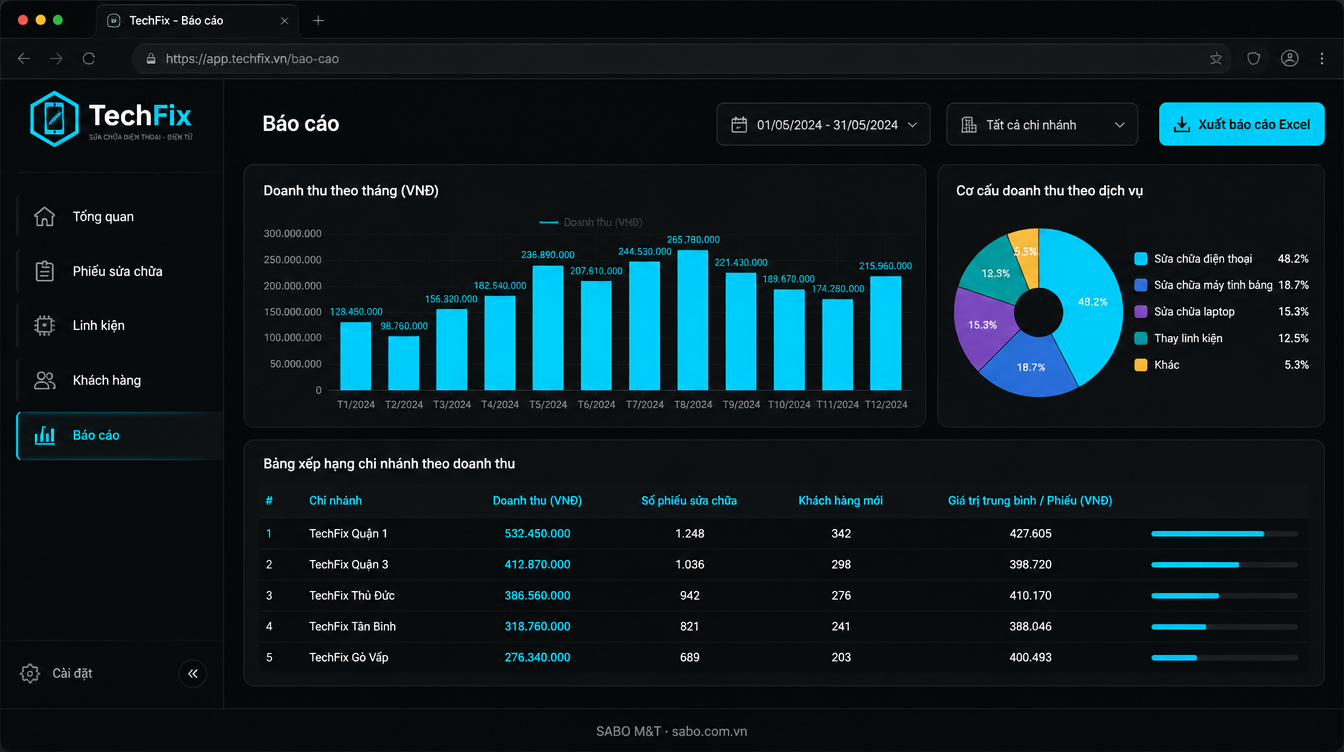Open the Khách hàng people icon
Viewport: 1344px width, 752px height.
pyautogui.click(x=44, y=380)
